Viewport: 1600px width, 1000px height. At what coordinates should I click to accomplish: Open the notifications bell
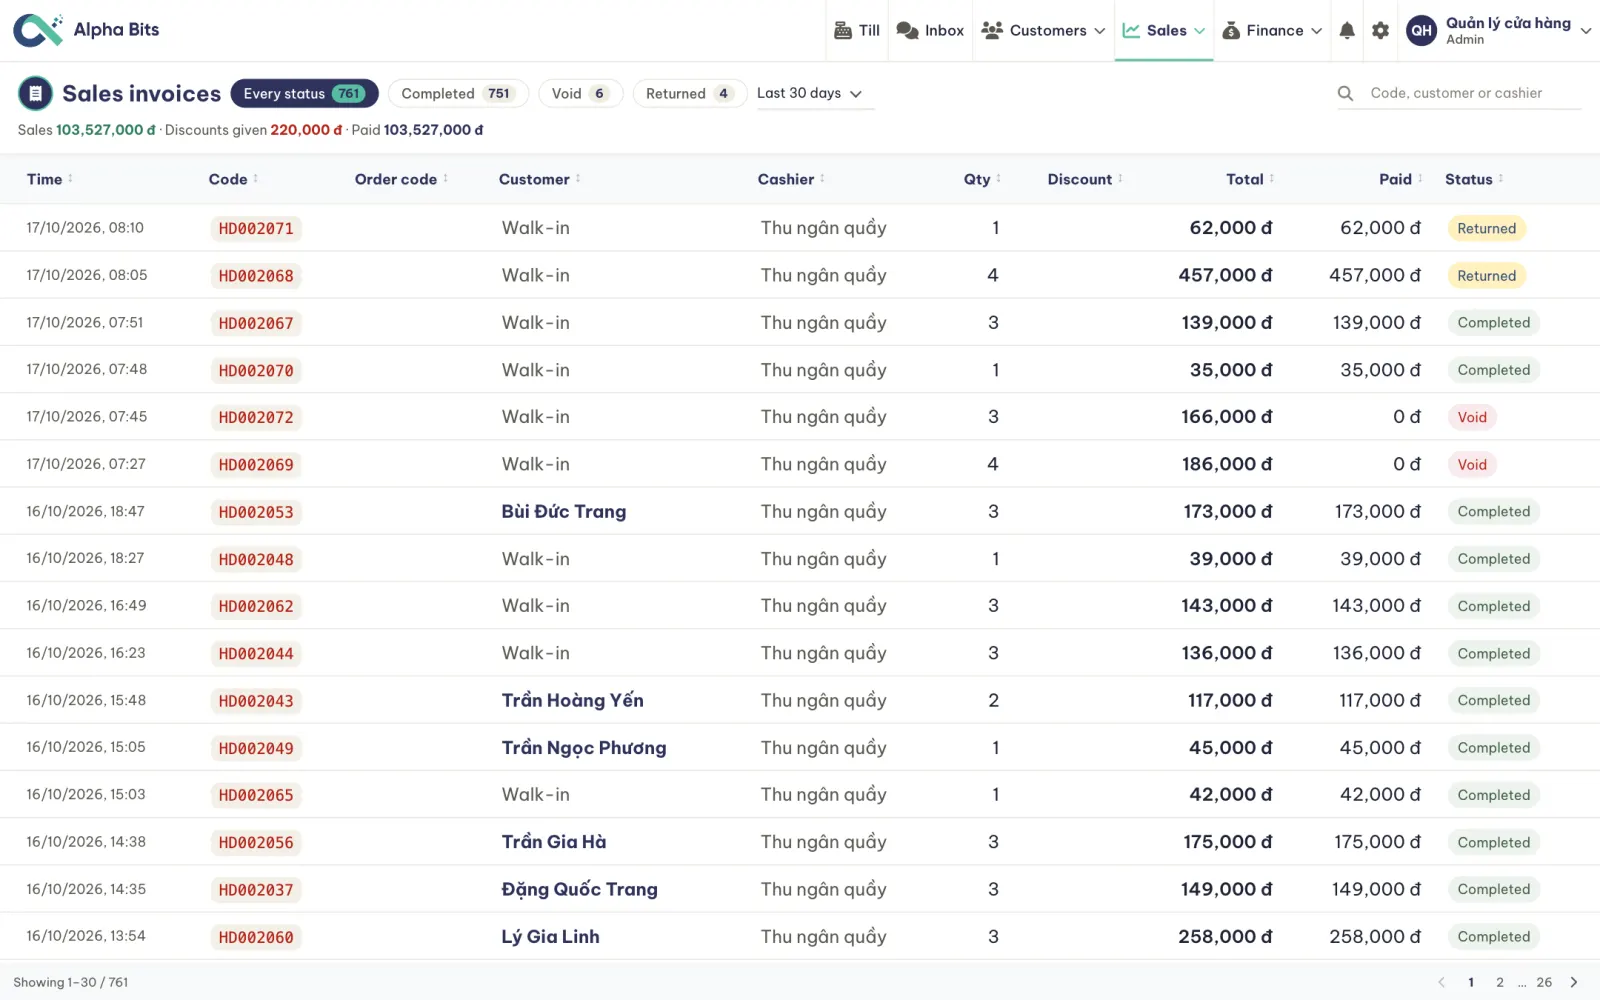[x=1347, y=31]
